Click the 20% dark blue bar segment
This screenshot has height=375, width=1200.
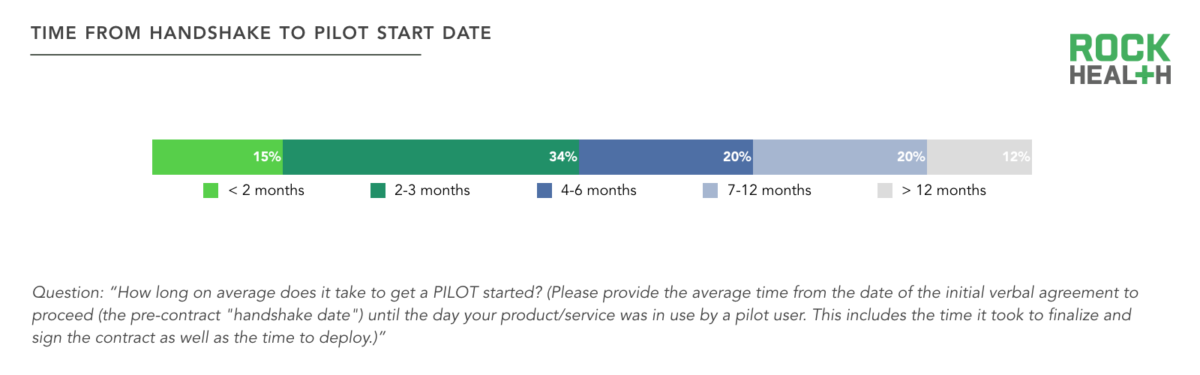click(667, 157)
